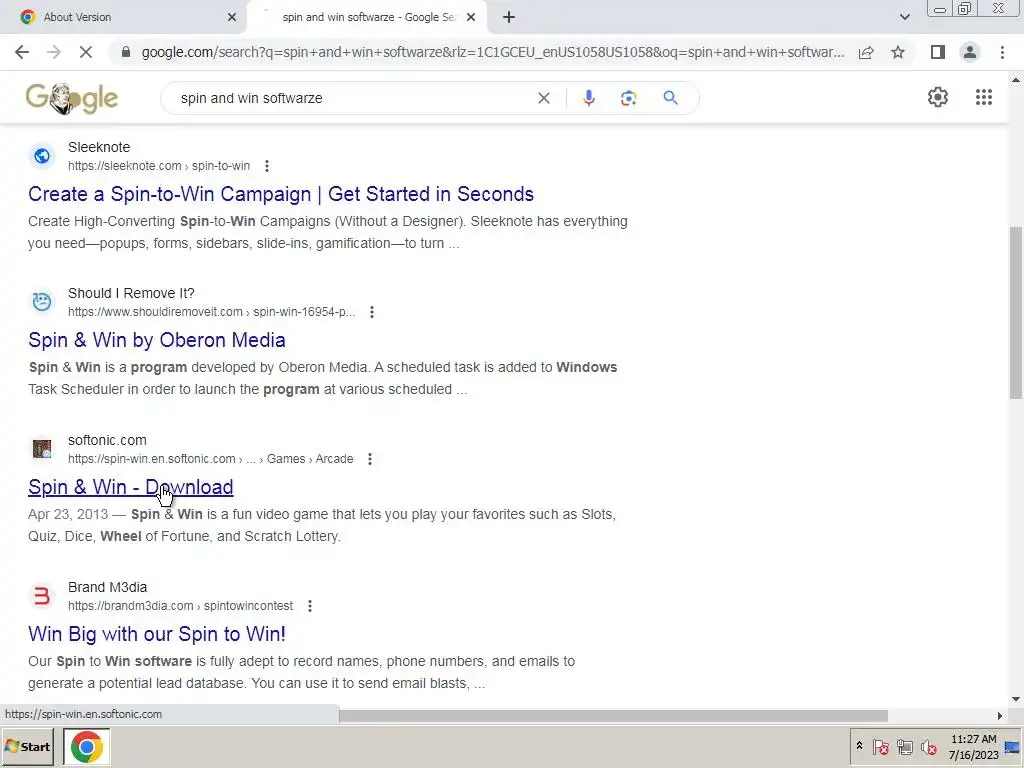Click the address bar URL
This screenshot has height=768, width=1024.
[492, 52]
